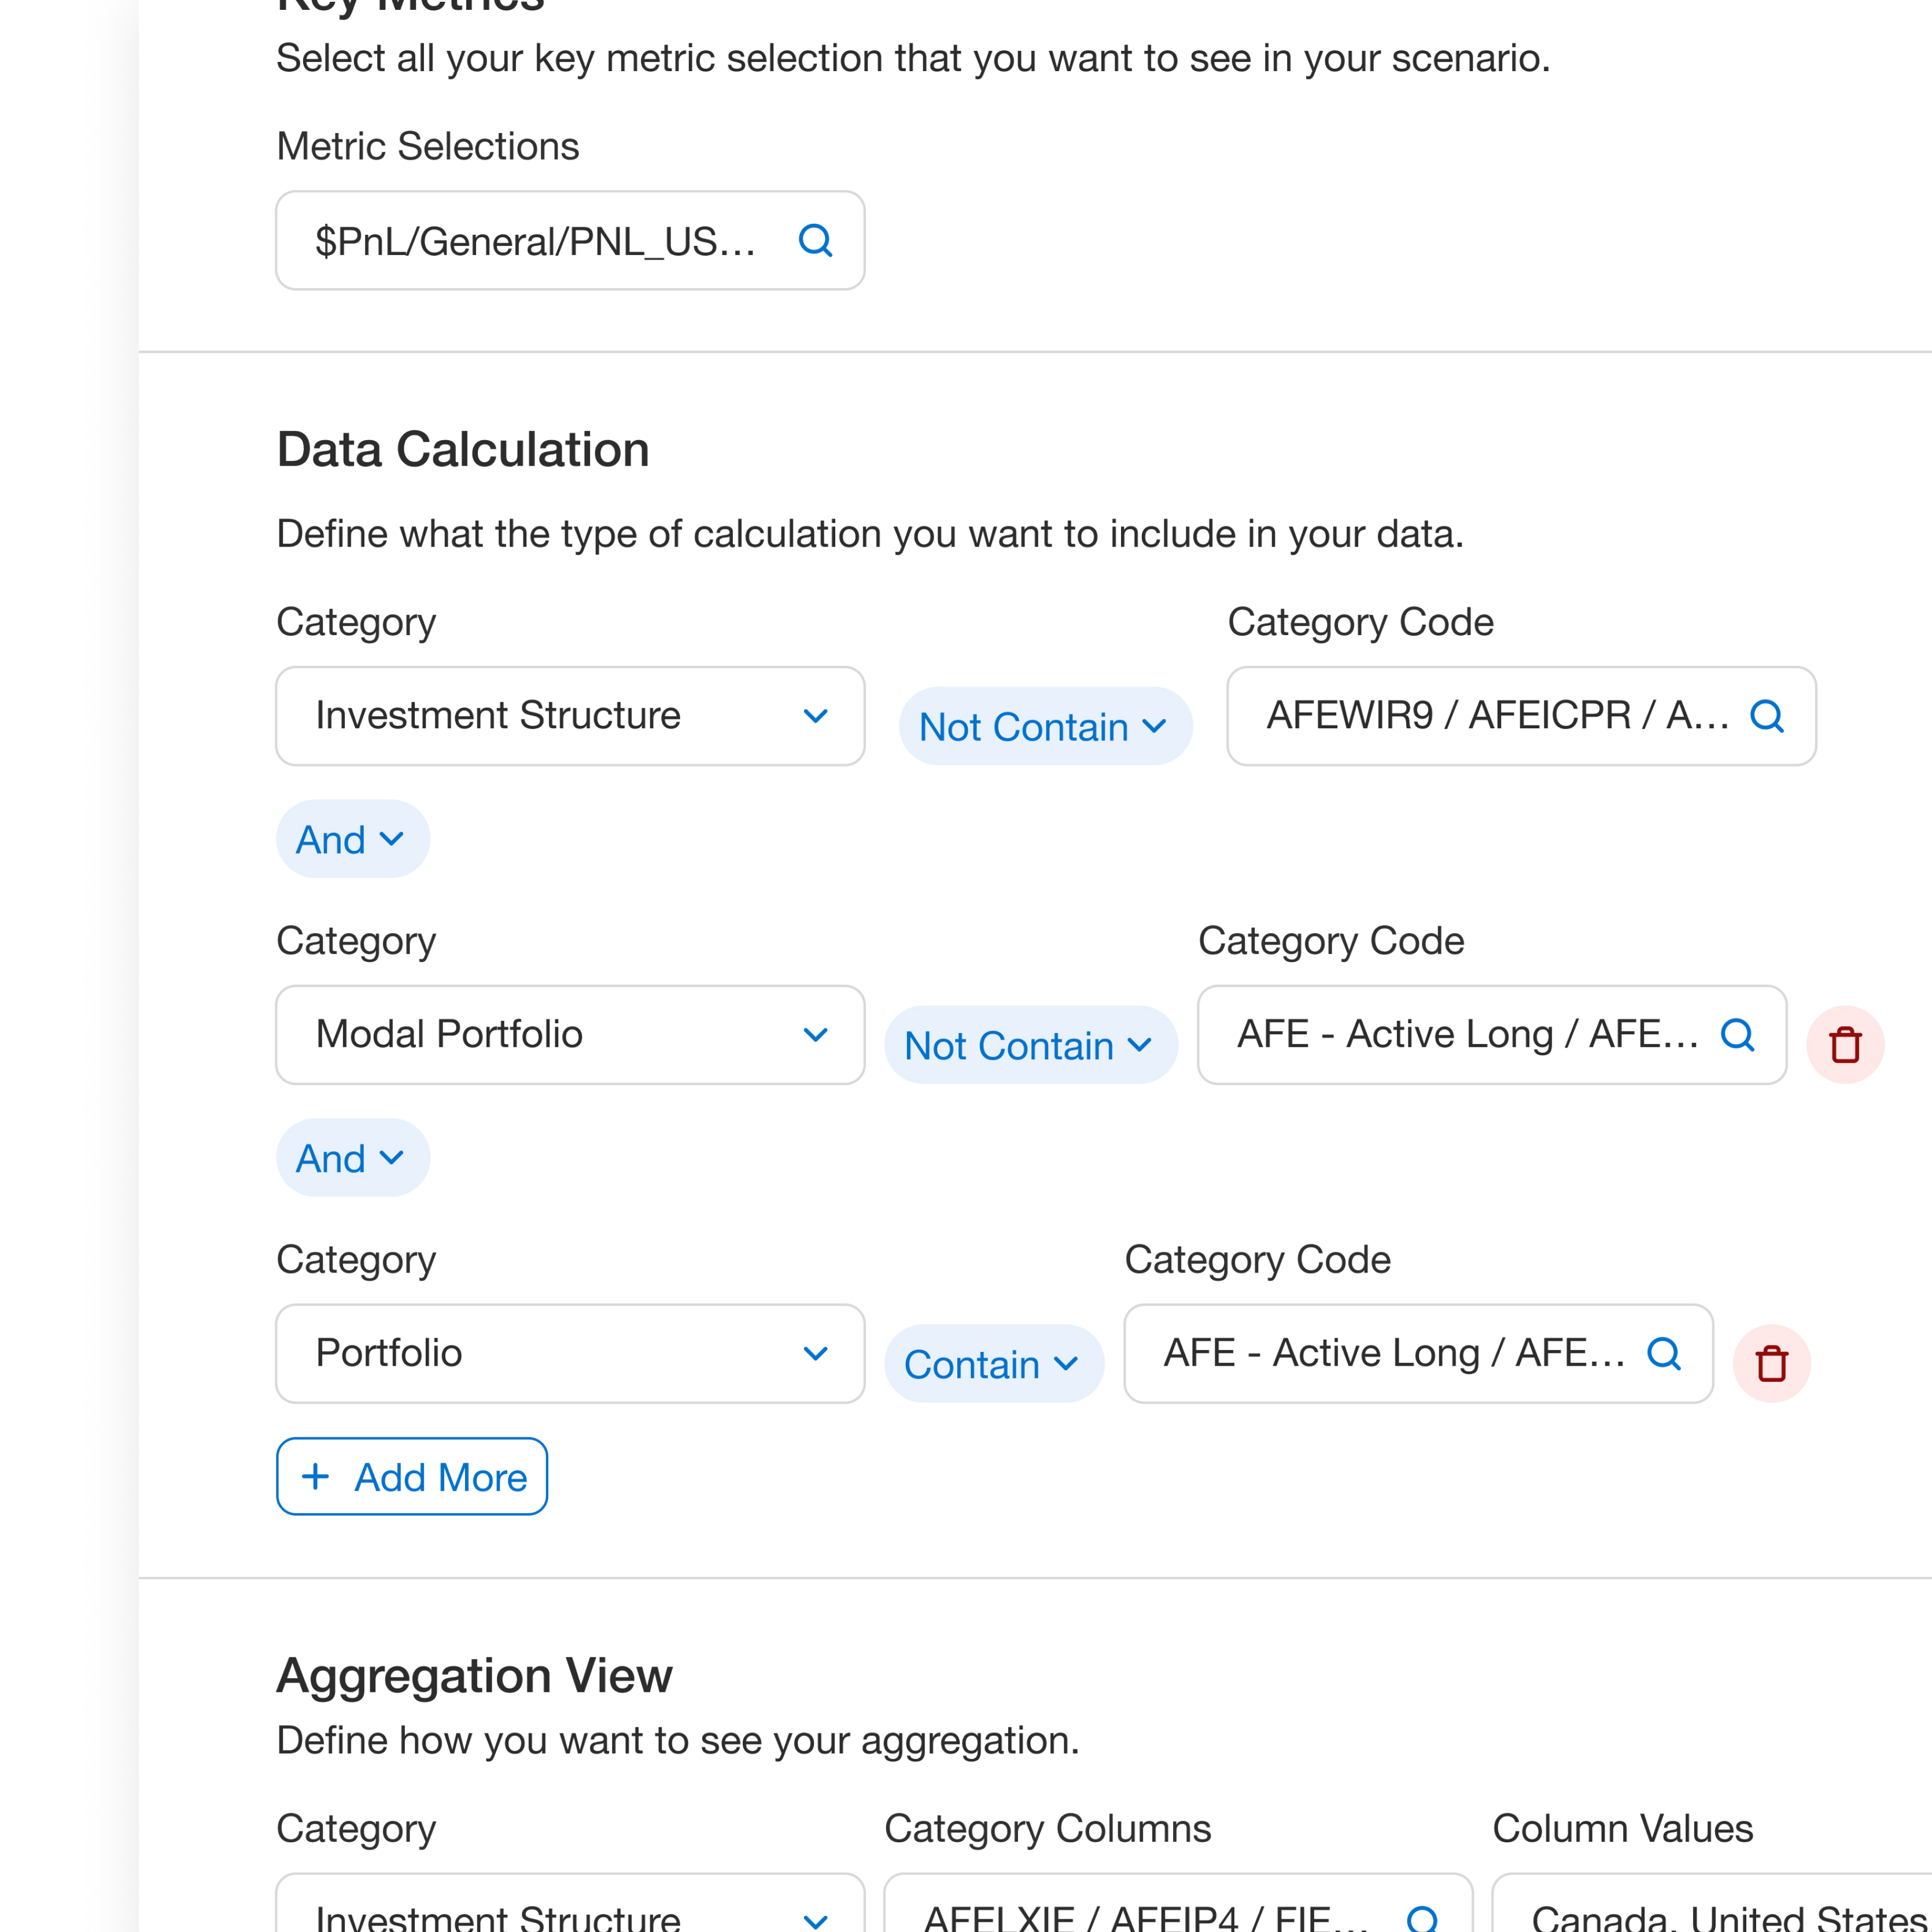1932x1932 pixels.
Task: Click search icon in Metric Selections field
Action: point(815,240)
